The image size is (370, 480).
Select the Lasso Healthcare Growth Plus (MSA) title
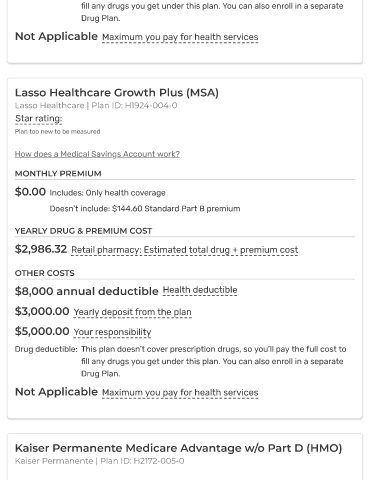(x=117, y=92)
